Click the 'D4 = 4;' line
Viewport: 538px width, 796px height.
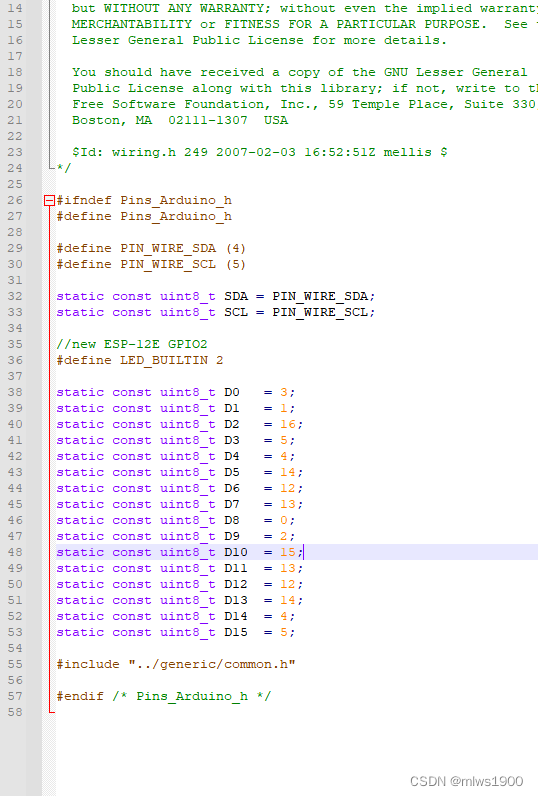176,456
